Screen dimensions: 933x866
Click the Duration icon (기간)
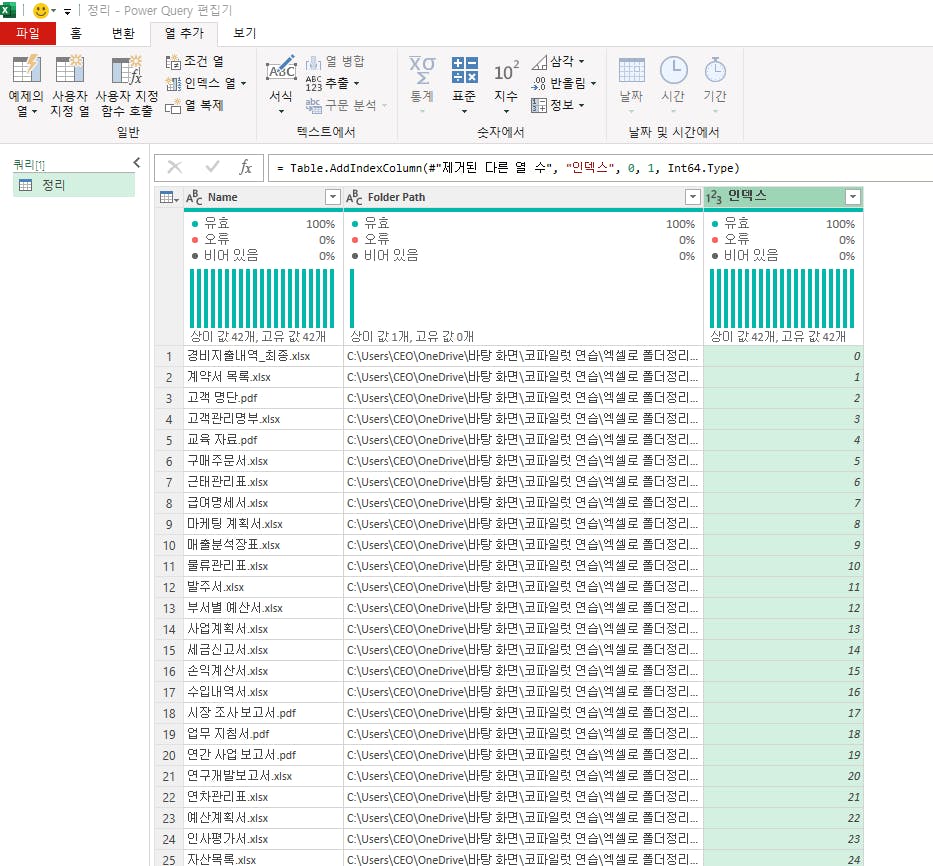pyautogui.click(x=715, y=70)
